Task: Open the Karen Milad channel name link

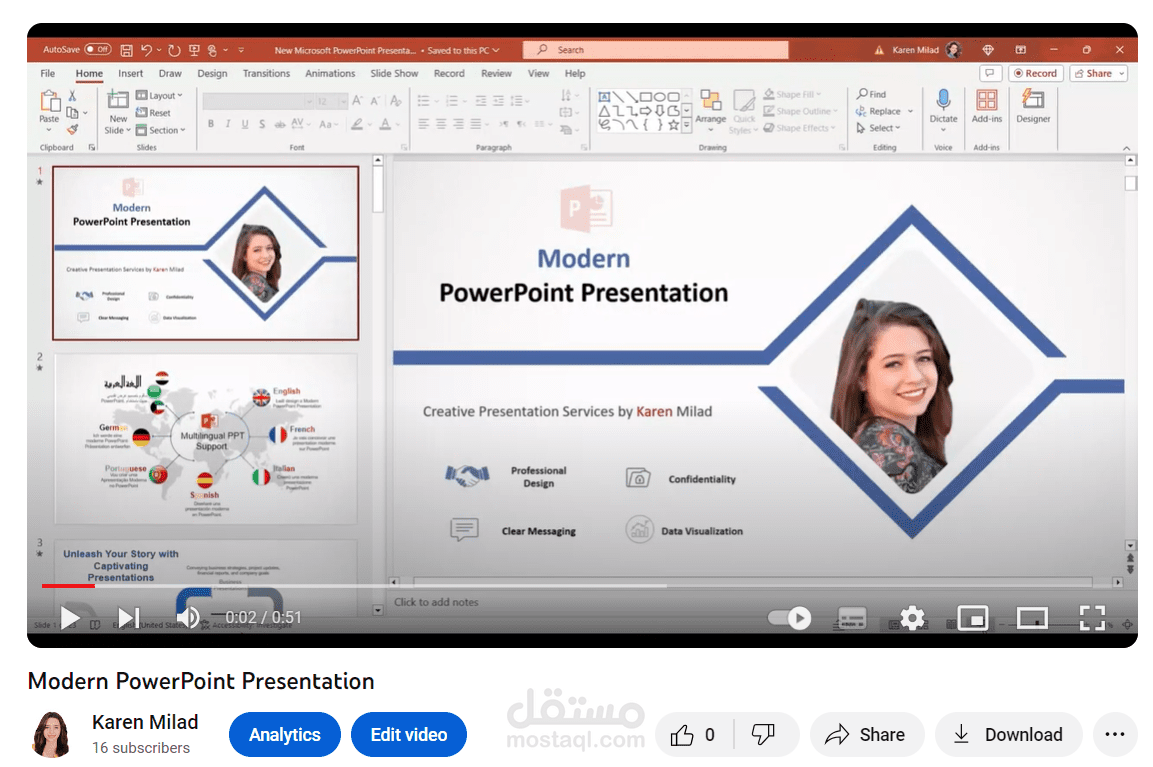Action: (x=145, y=722)
